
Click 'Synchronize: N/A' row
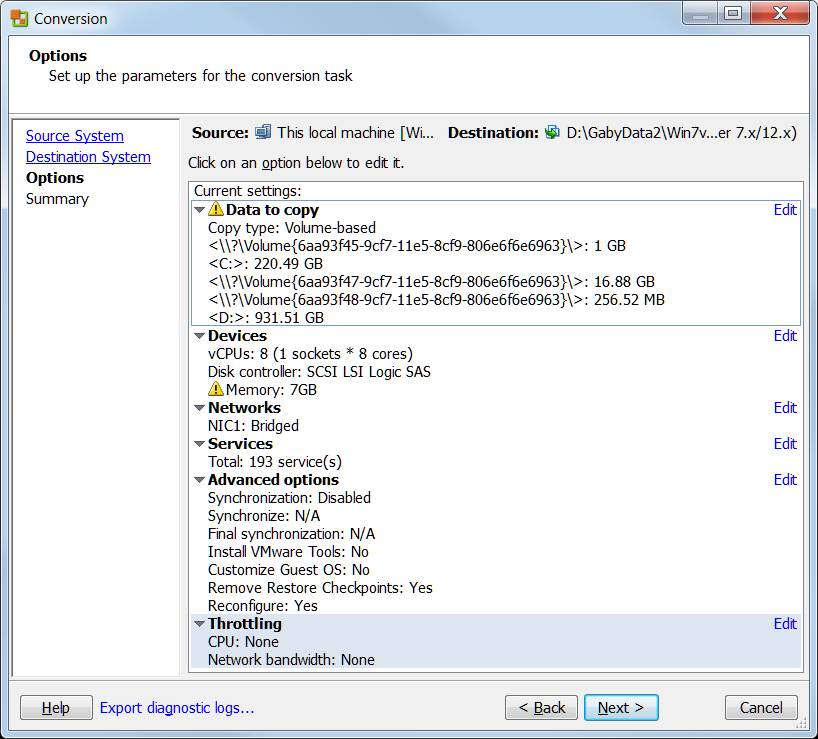coord(264,516)
